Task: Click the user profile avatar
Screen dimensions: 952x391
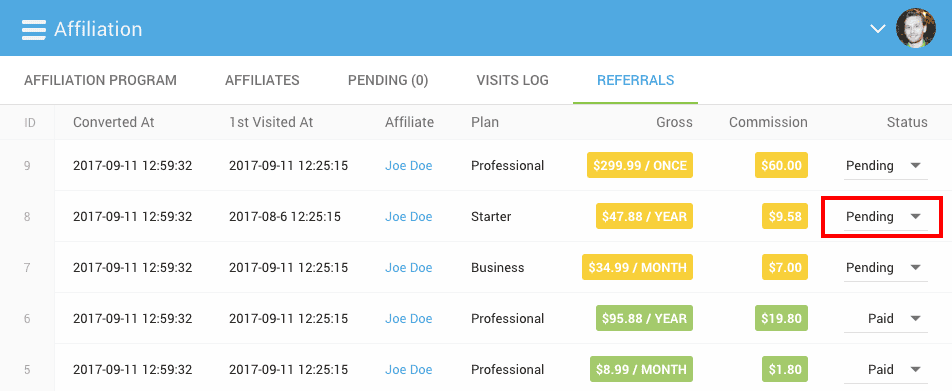Action: point(916,28)
